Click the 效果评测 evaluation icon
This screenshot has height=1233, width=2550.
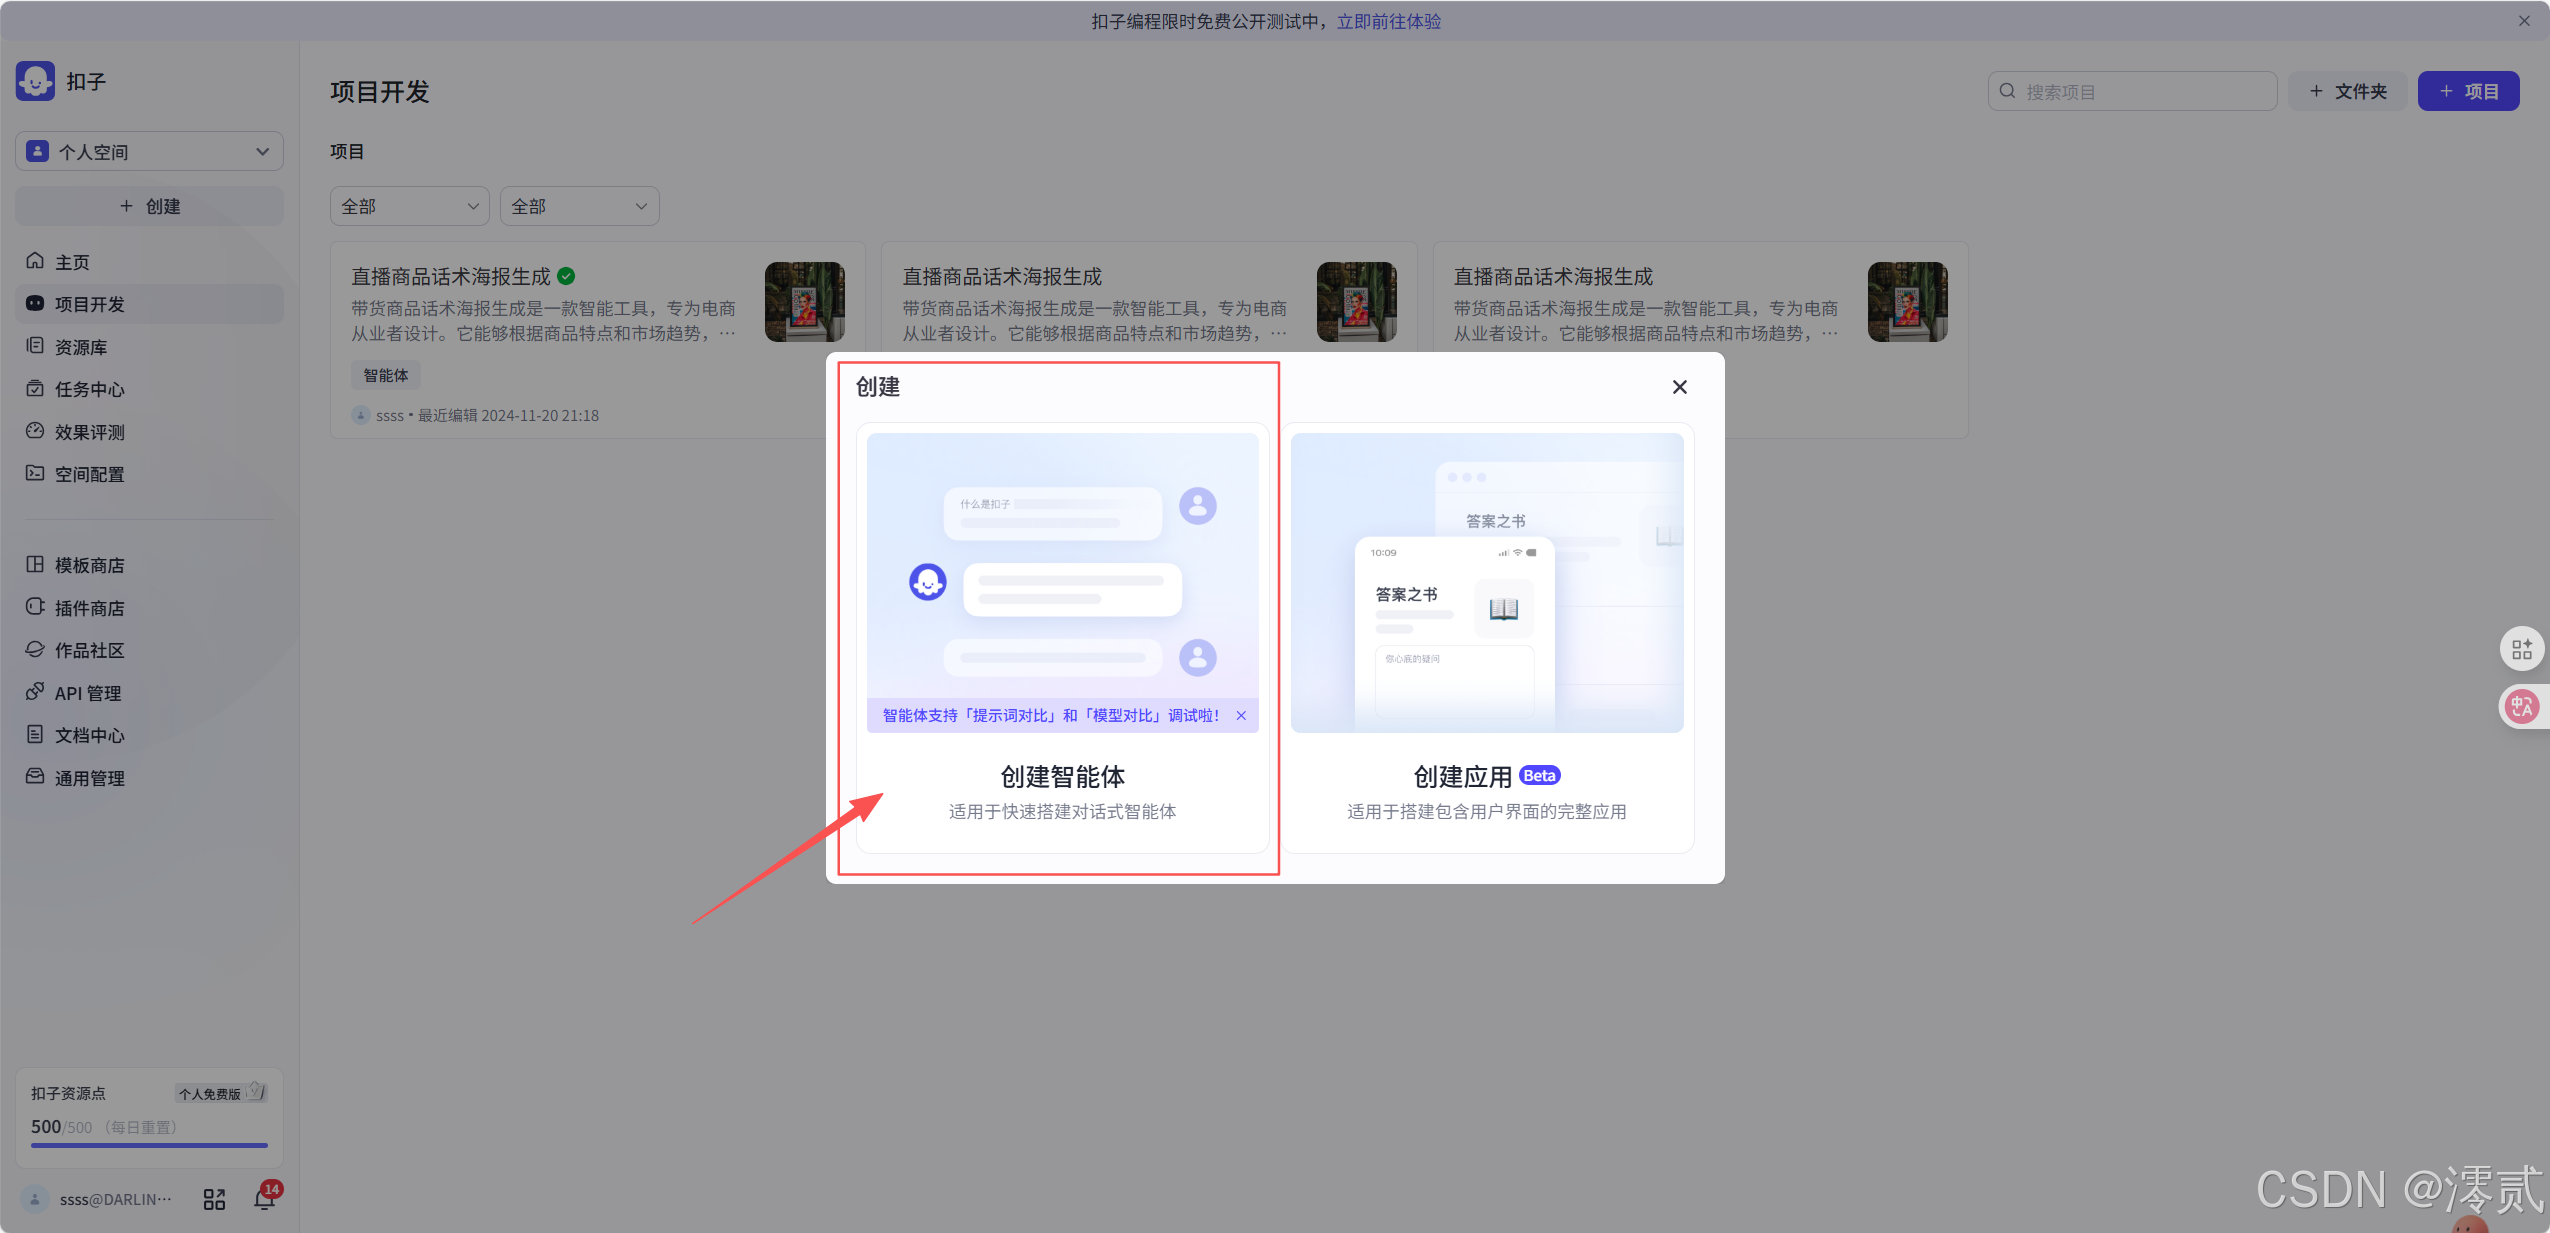[35, 431]
